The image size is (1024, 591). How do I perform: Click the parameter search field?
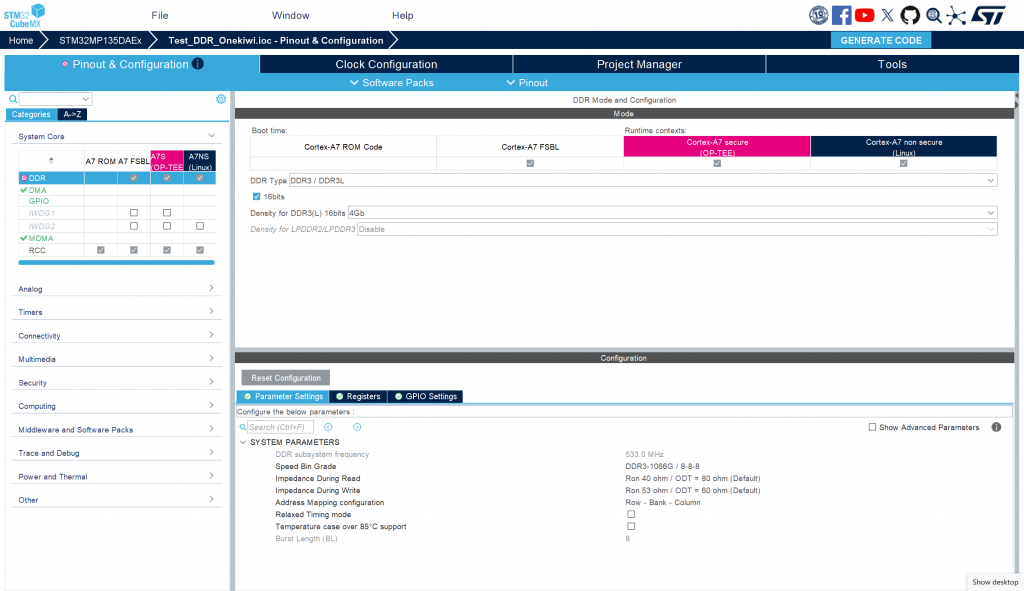click(280, 427)
